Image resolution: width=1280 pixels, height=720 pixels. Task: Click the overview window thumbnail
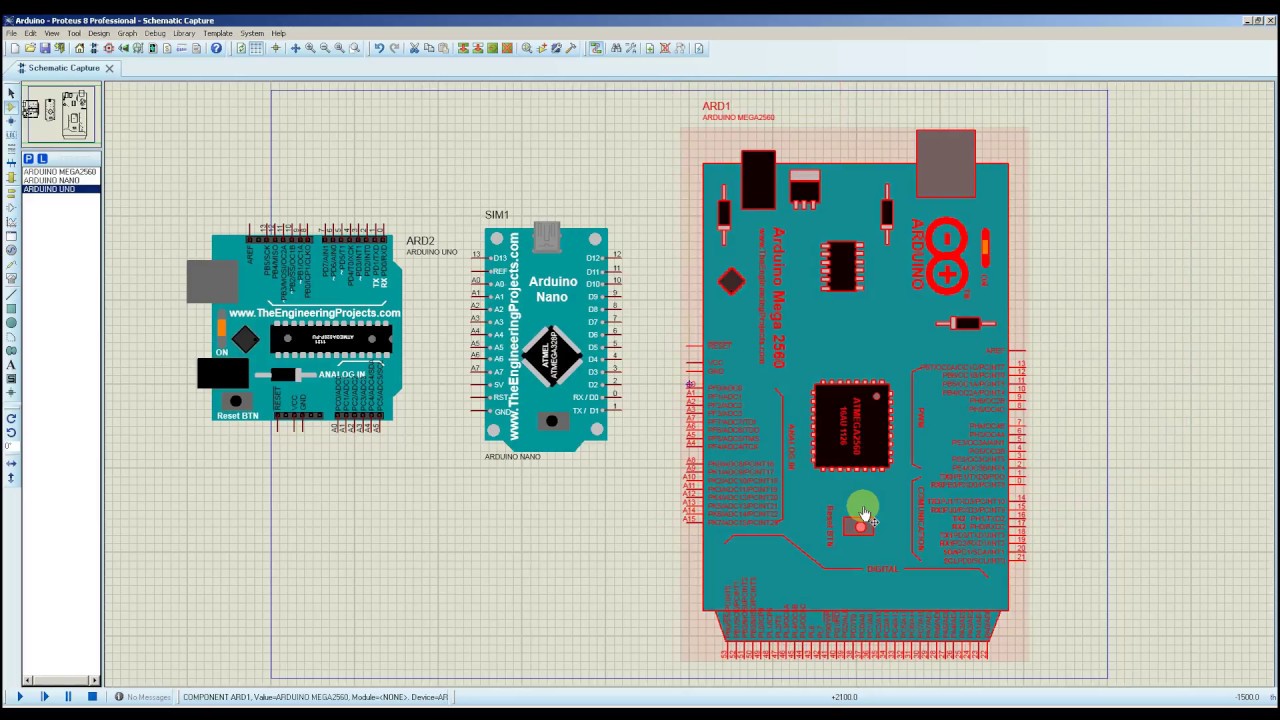[61, 114]
